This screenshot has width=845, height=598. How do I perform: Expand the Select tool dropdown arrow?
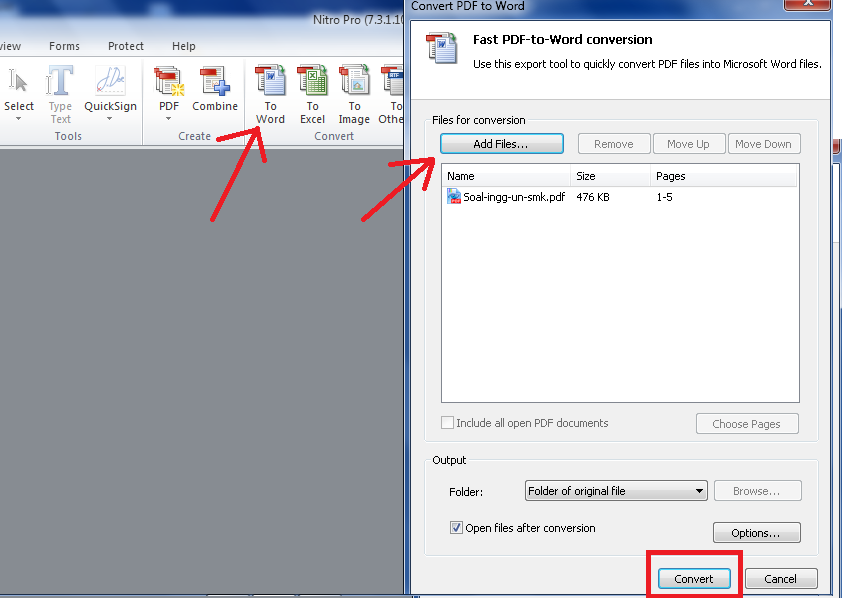(18, 119)
